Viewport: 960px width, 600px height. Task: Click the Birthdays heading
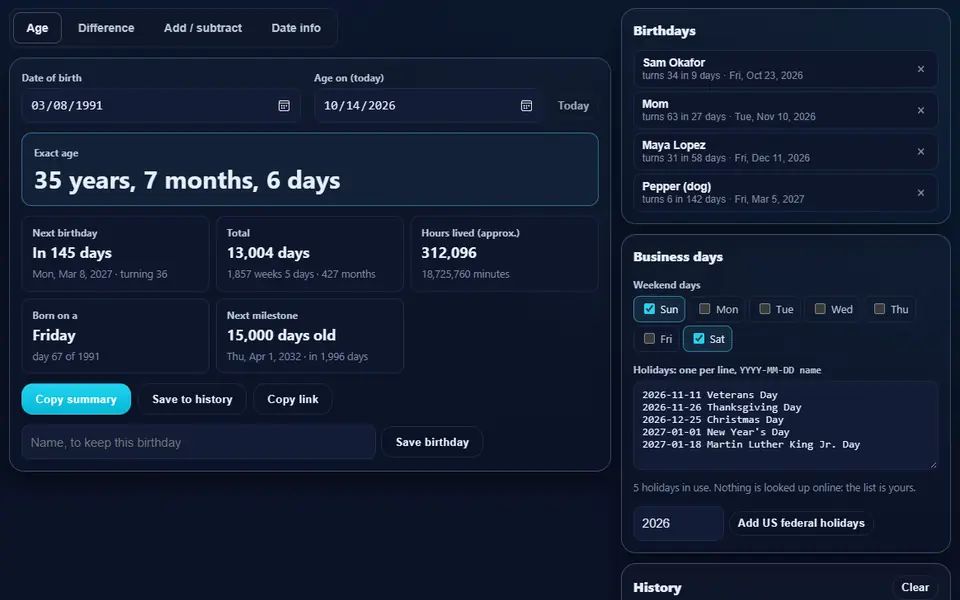664,31
